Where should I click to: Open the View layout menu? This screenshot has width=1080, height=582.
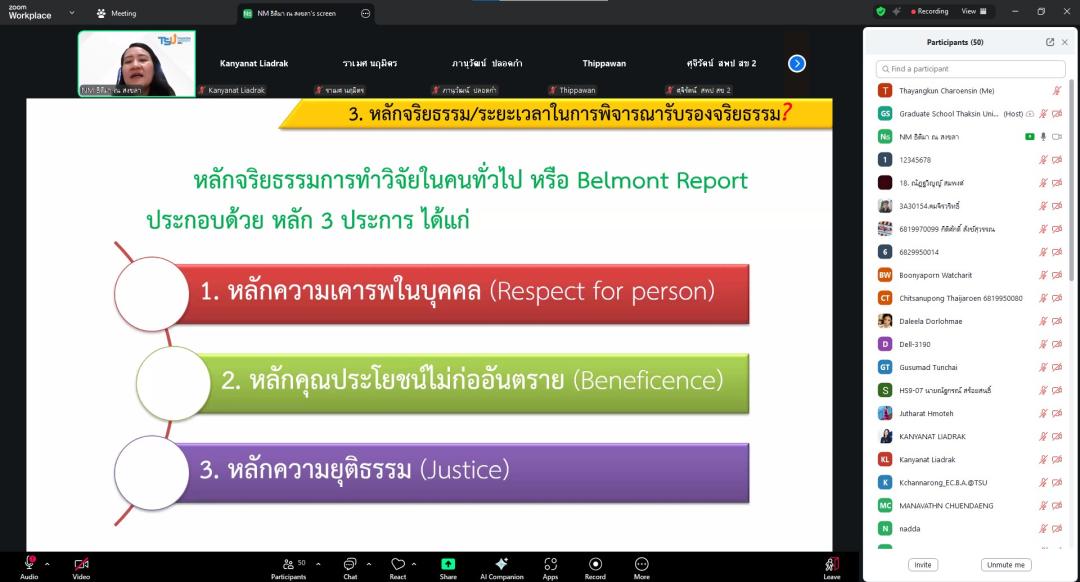click(x=973, y=11)
